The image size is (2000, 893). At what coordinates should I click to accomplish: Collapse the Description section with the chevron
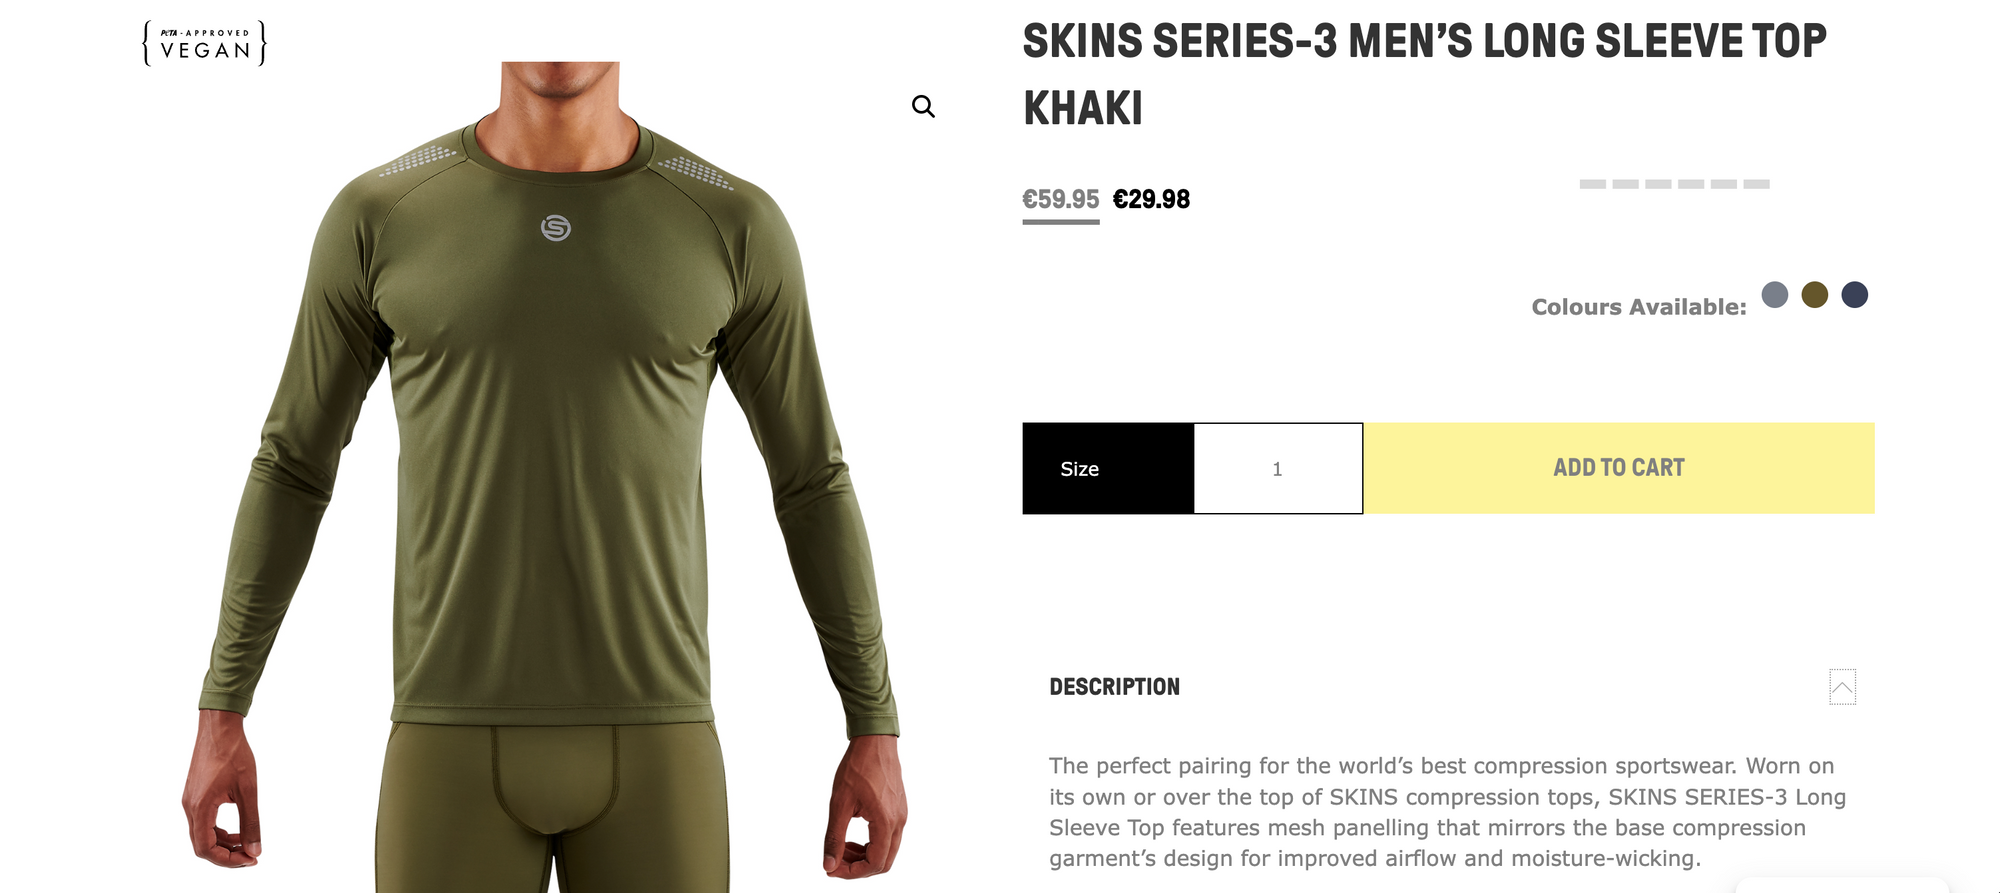1842,687
